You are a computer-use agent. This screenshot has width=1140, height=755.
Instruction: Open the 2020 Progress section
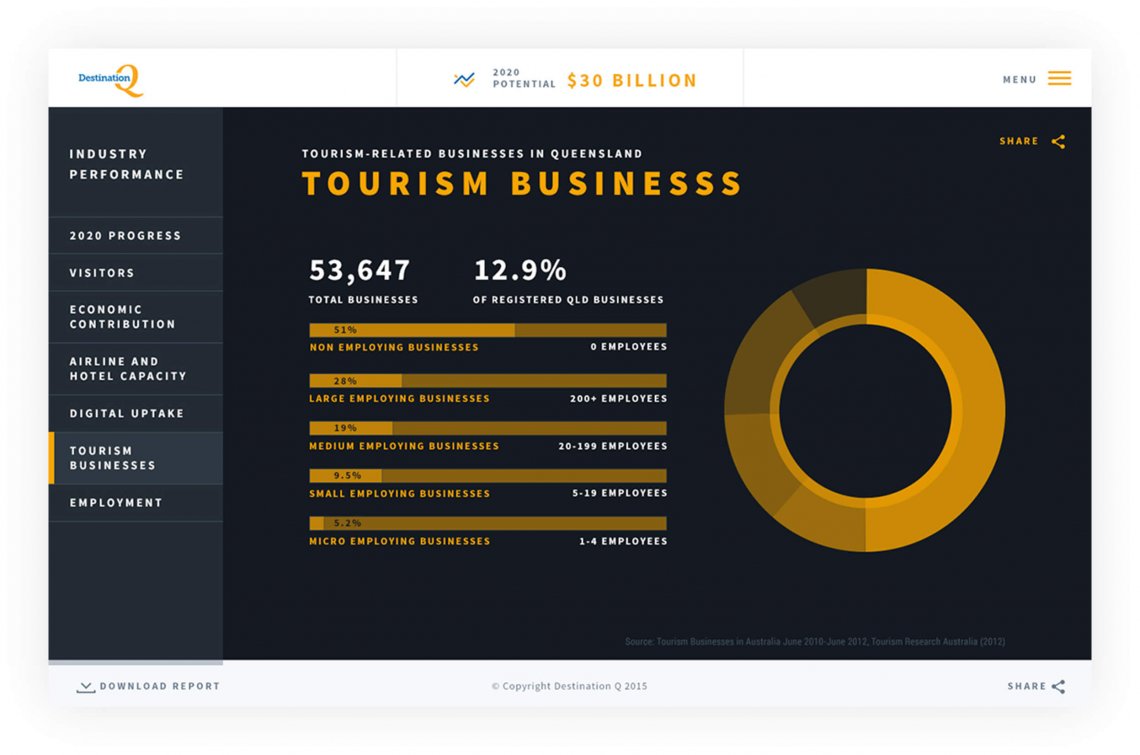pyautogui.click(x=136, y=236)
